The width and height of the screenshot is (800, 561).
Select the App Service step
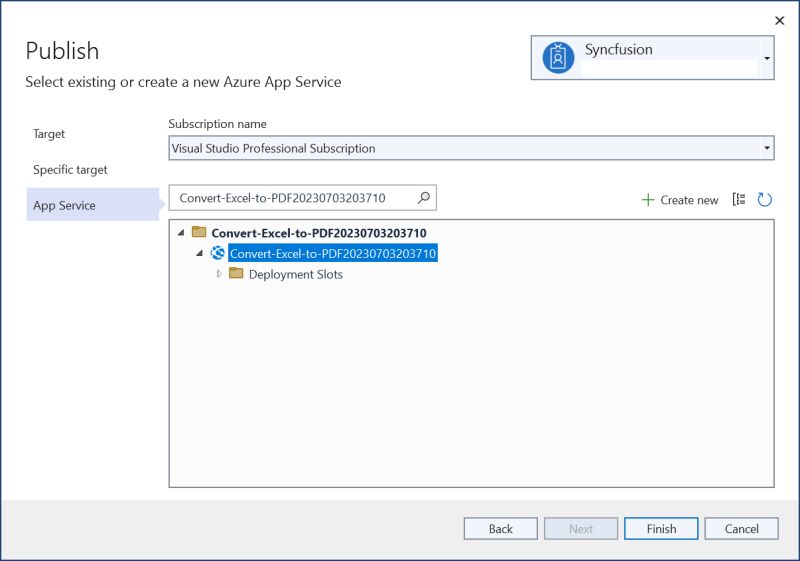(93, 205)
